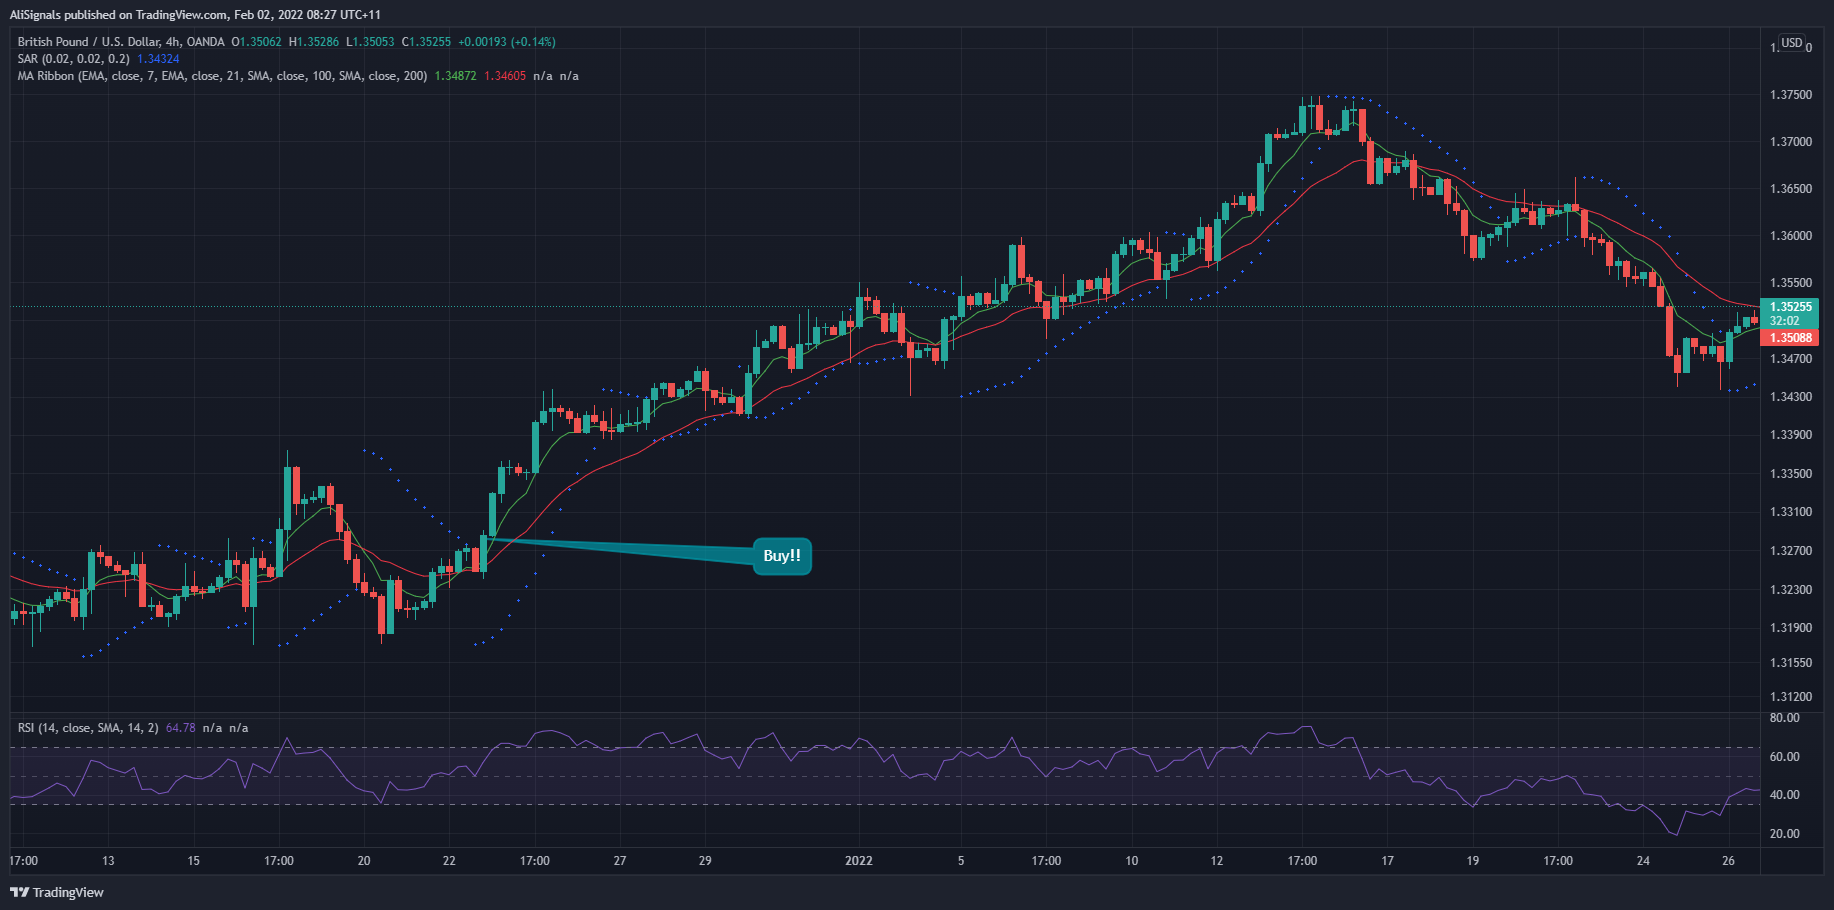Click date 12 on the time axis
Viewport: 1834px width, 910px height.
click(1217, 861)
